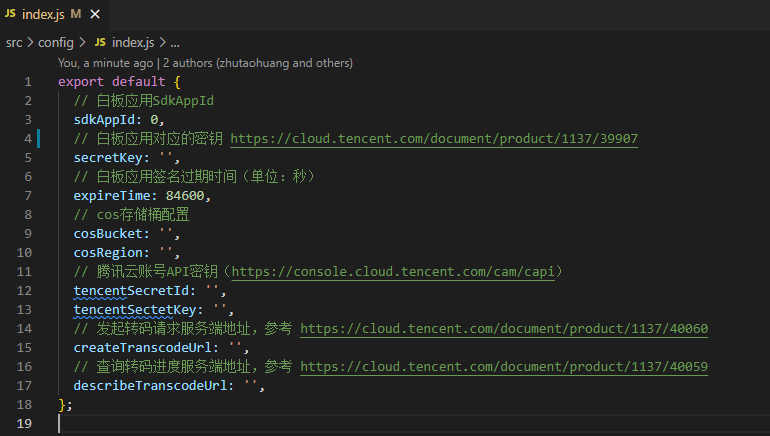Click line number 4 in the gutter
This screenshot has height=436, width=770.
point(28,139)
